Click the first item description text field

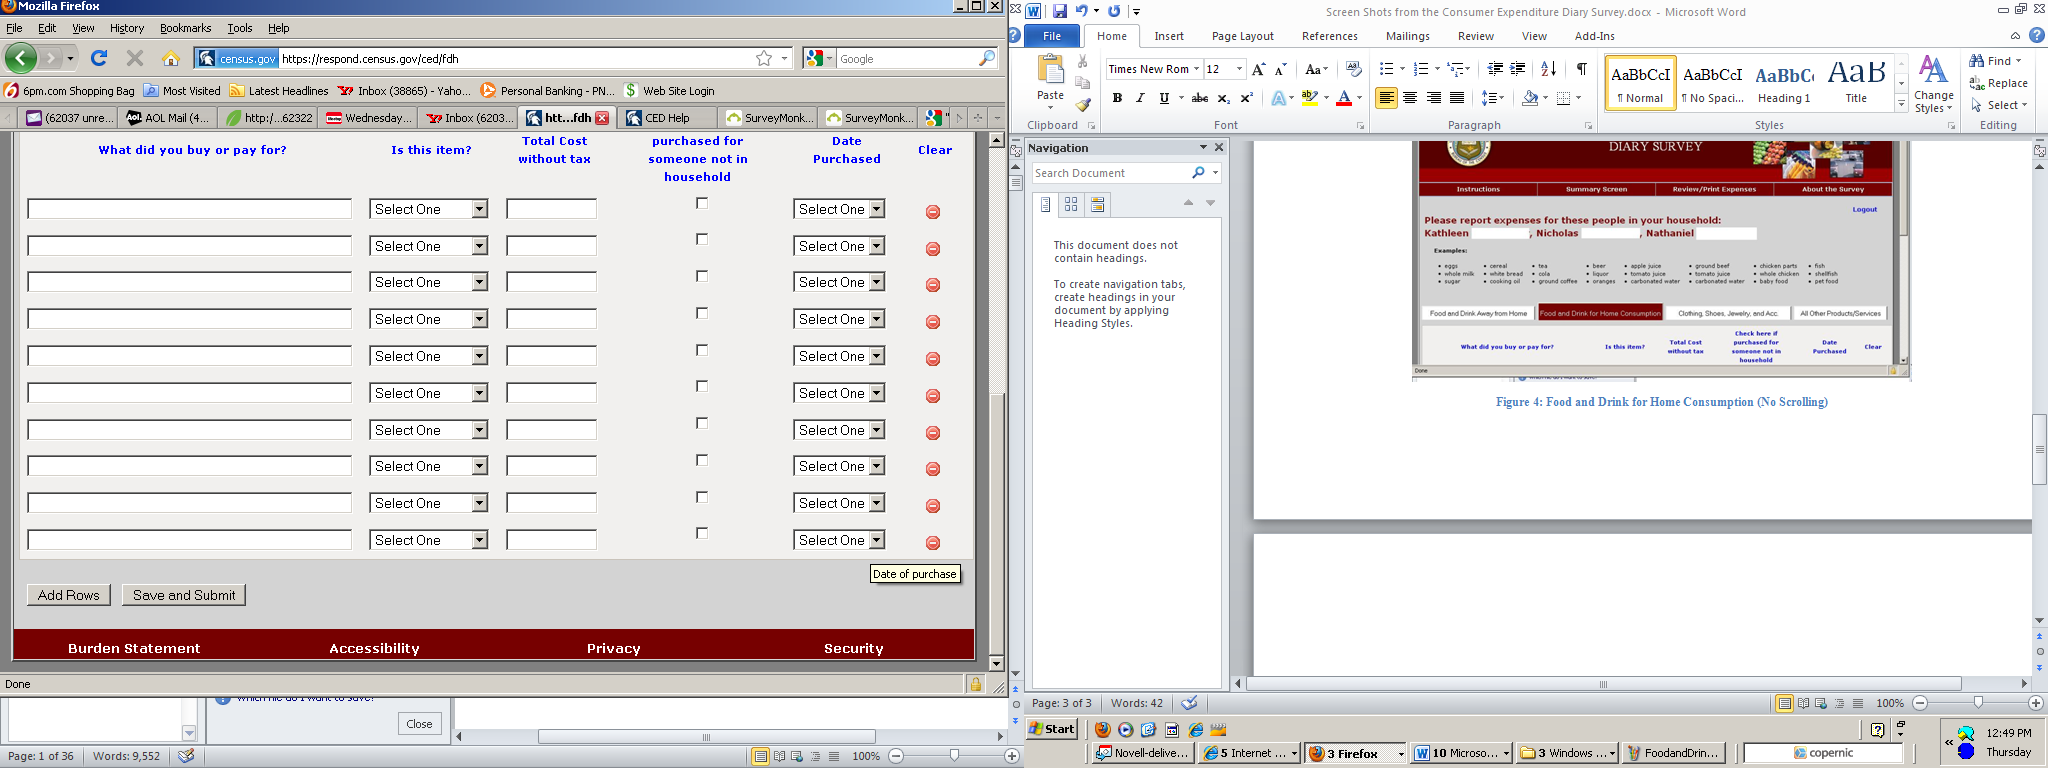(x=189, y=209)
